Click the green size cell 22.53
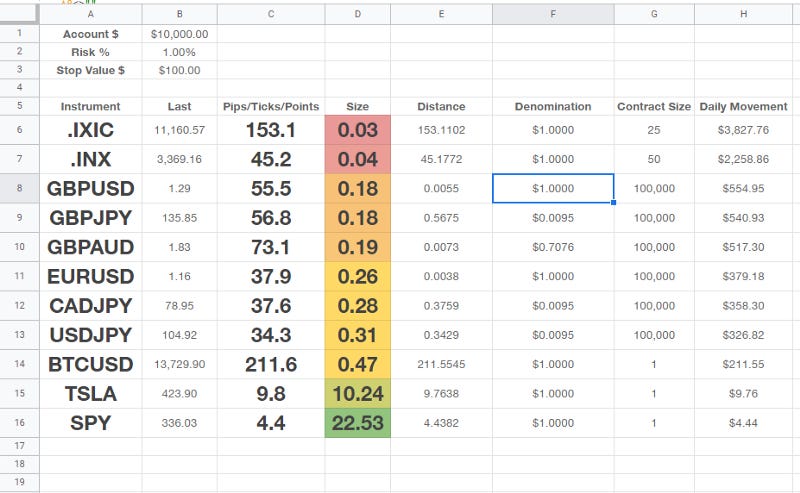Viewport: 800px width, 493px height. (358, 423)
